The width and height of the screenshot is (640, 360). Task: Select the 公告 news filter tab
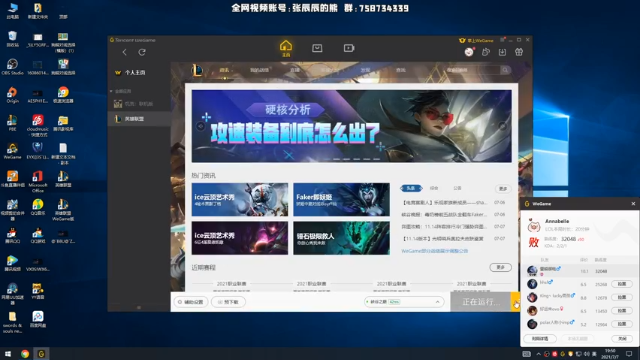[457, 188]
